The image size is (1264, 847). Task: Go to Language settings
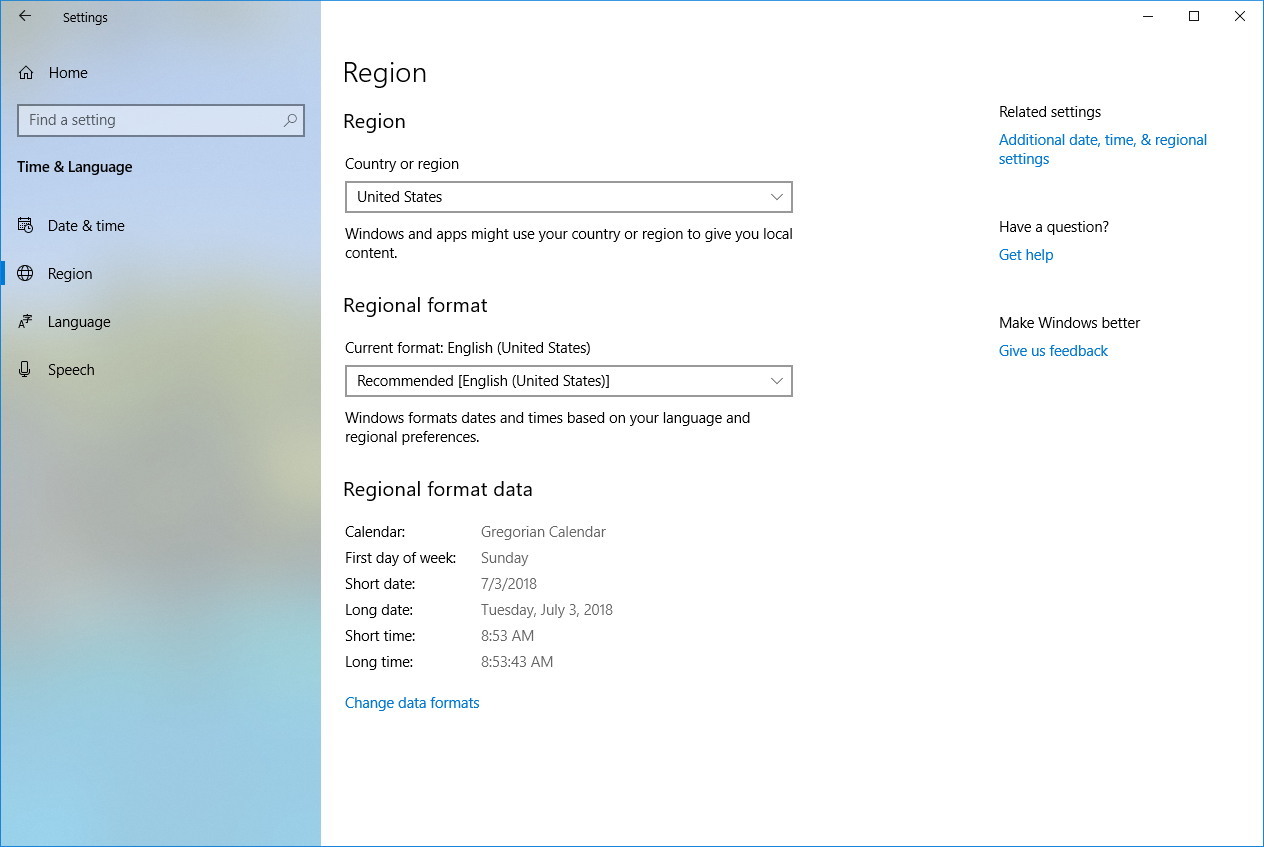[x=160, y=322]
